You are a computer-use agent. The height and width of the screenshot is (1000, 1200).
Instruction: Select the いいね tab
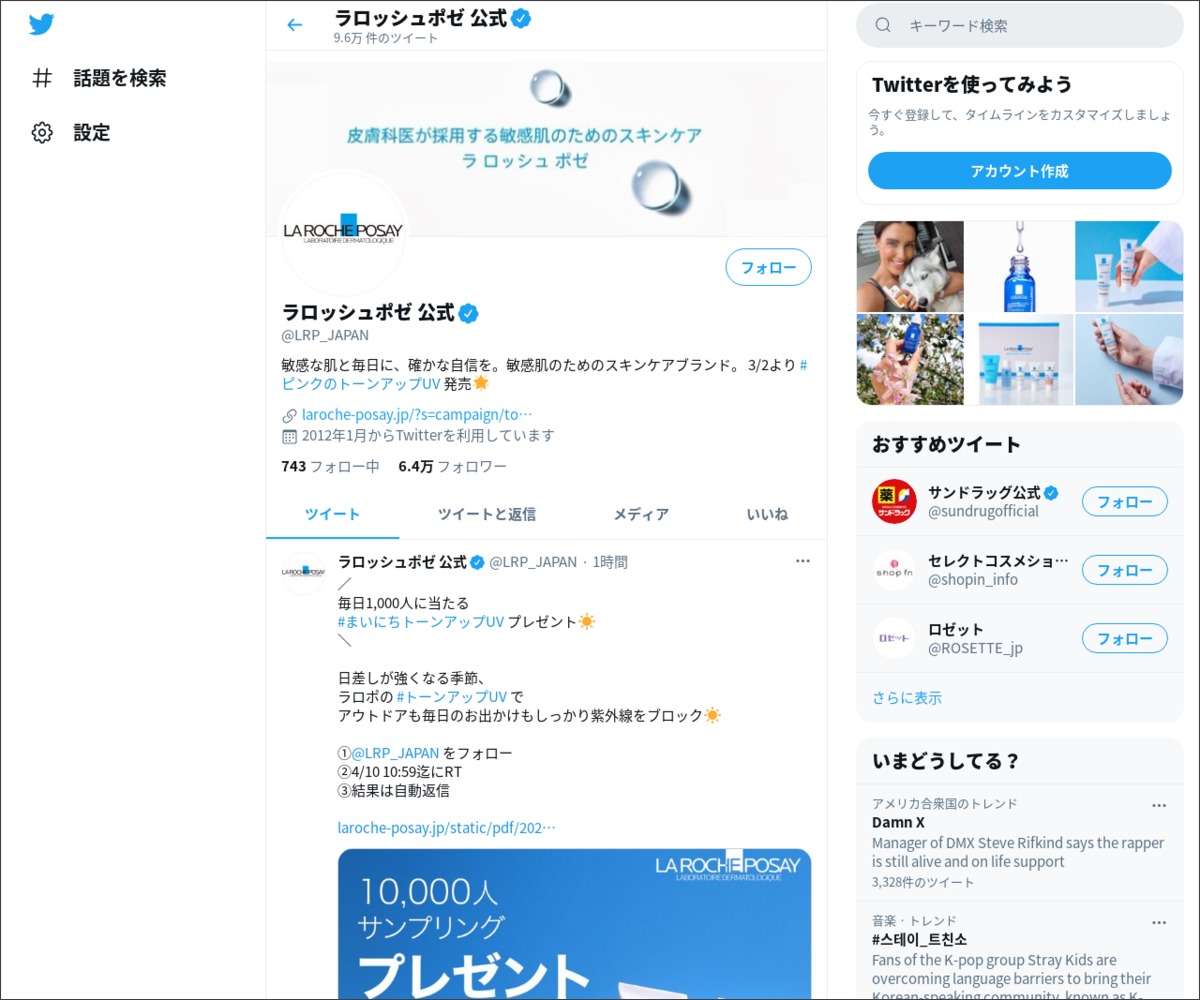(767, 514)
